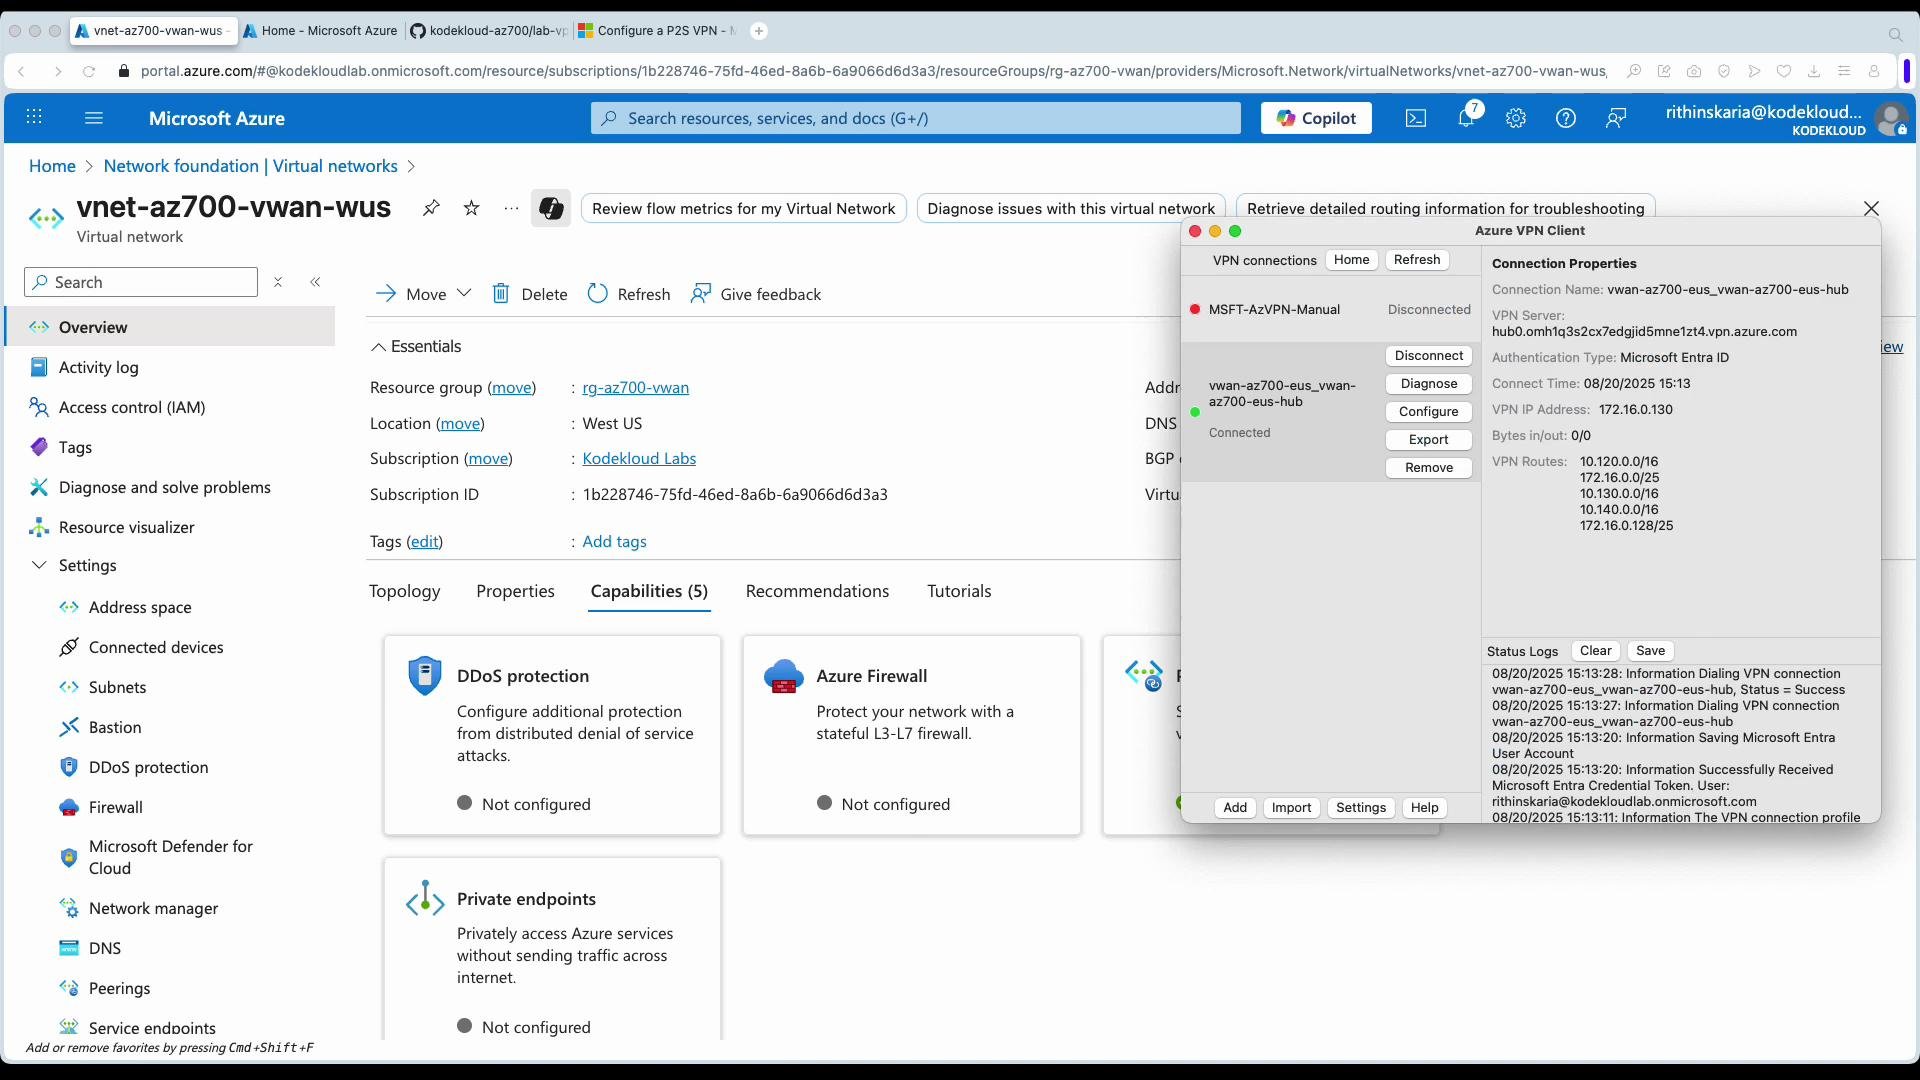Click Disconnect in Azure VPN Client
Image resolution: width=1920 pixels, height=1080 pixels.
1428,356
